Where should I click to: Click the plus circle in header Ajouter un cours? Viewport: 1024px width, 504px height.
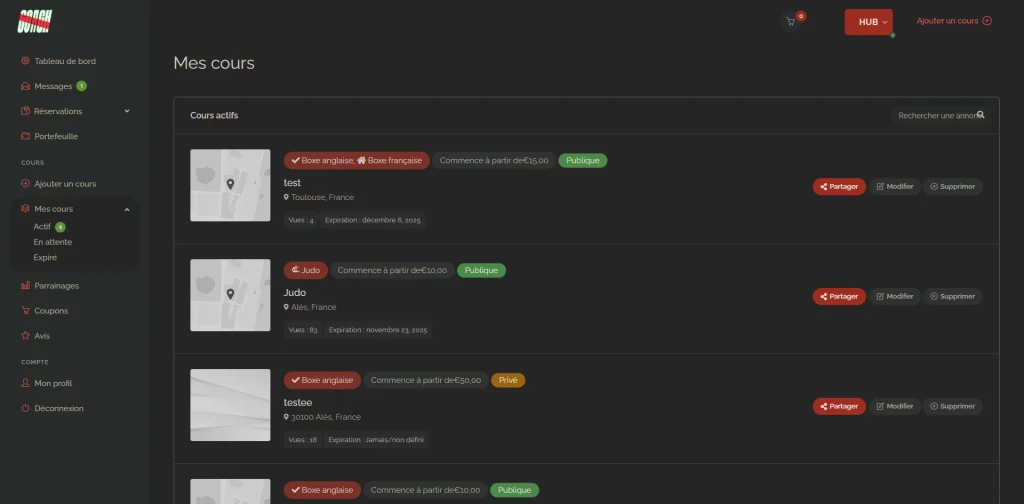[987, 21]
